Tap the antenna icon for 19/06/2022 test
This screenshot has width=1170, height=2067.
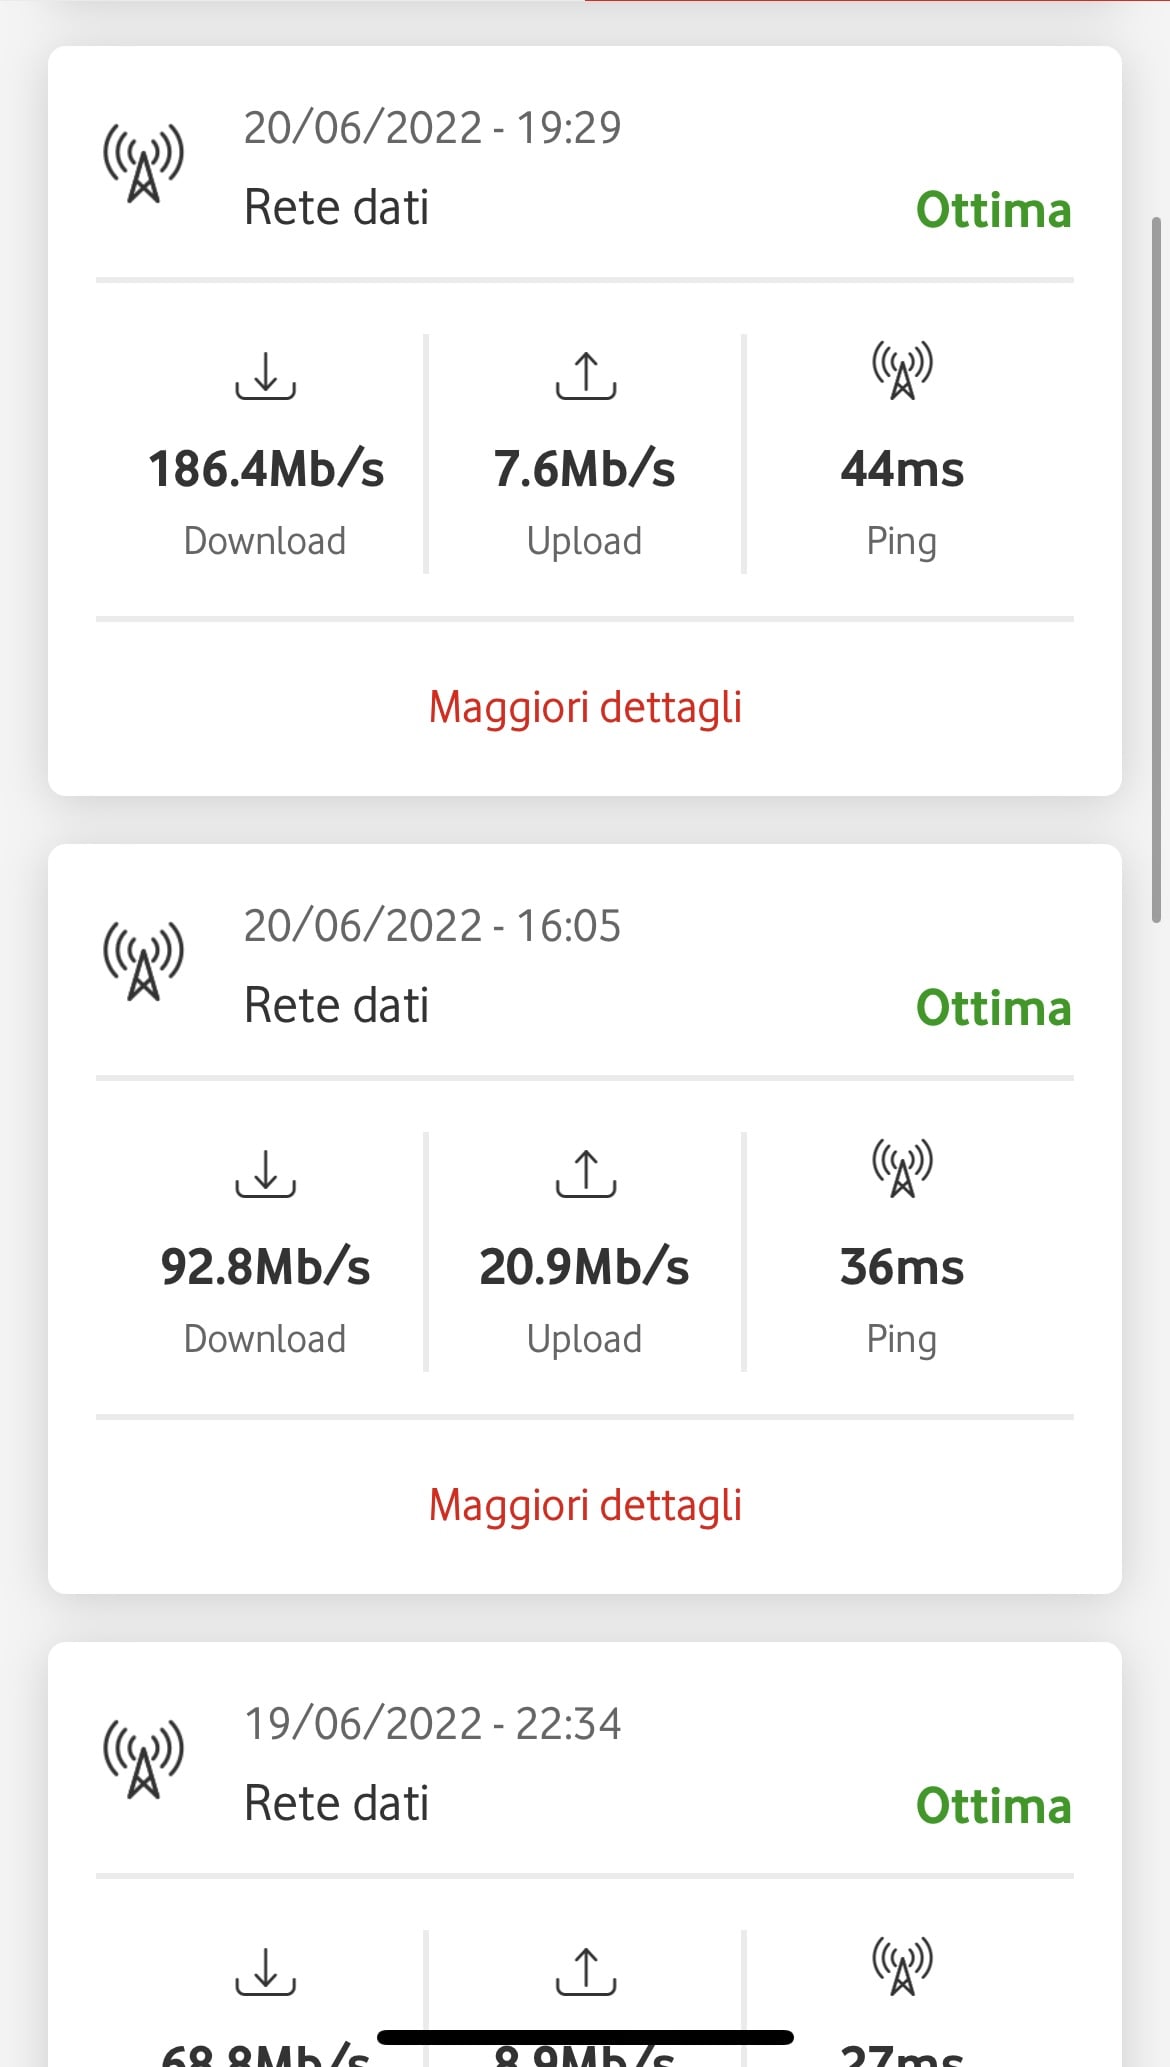[x=144, y=1758]
